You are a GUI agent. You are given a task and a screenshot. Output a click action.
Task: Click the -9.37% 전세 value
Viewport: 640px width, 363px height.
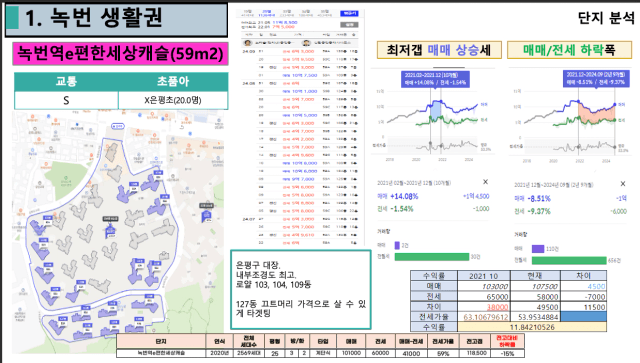click(x=539, y=211)
